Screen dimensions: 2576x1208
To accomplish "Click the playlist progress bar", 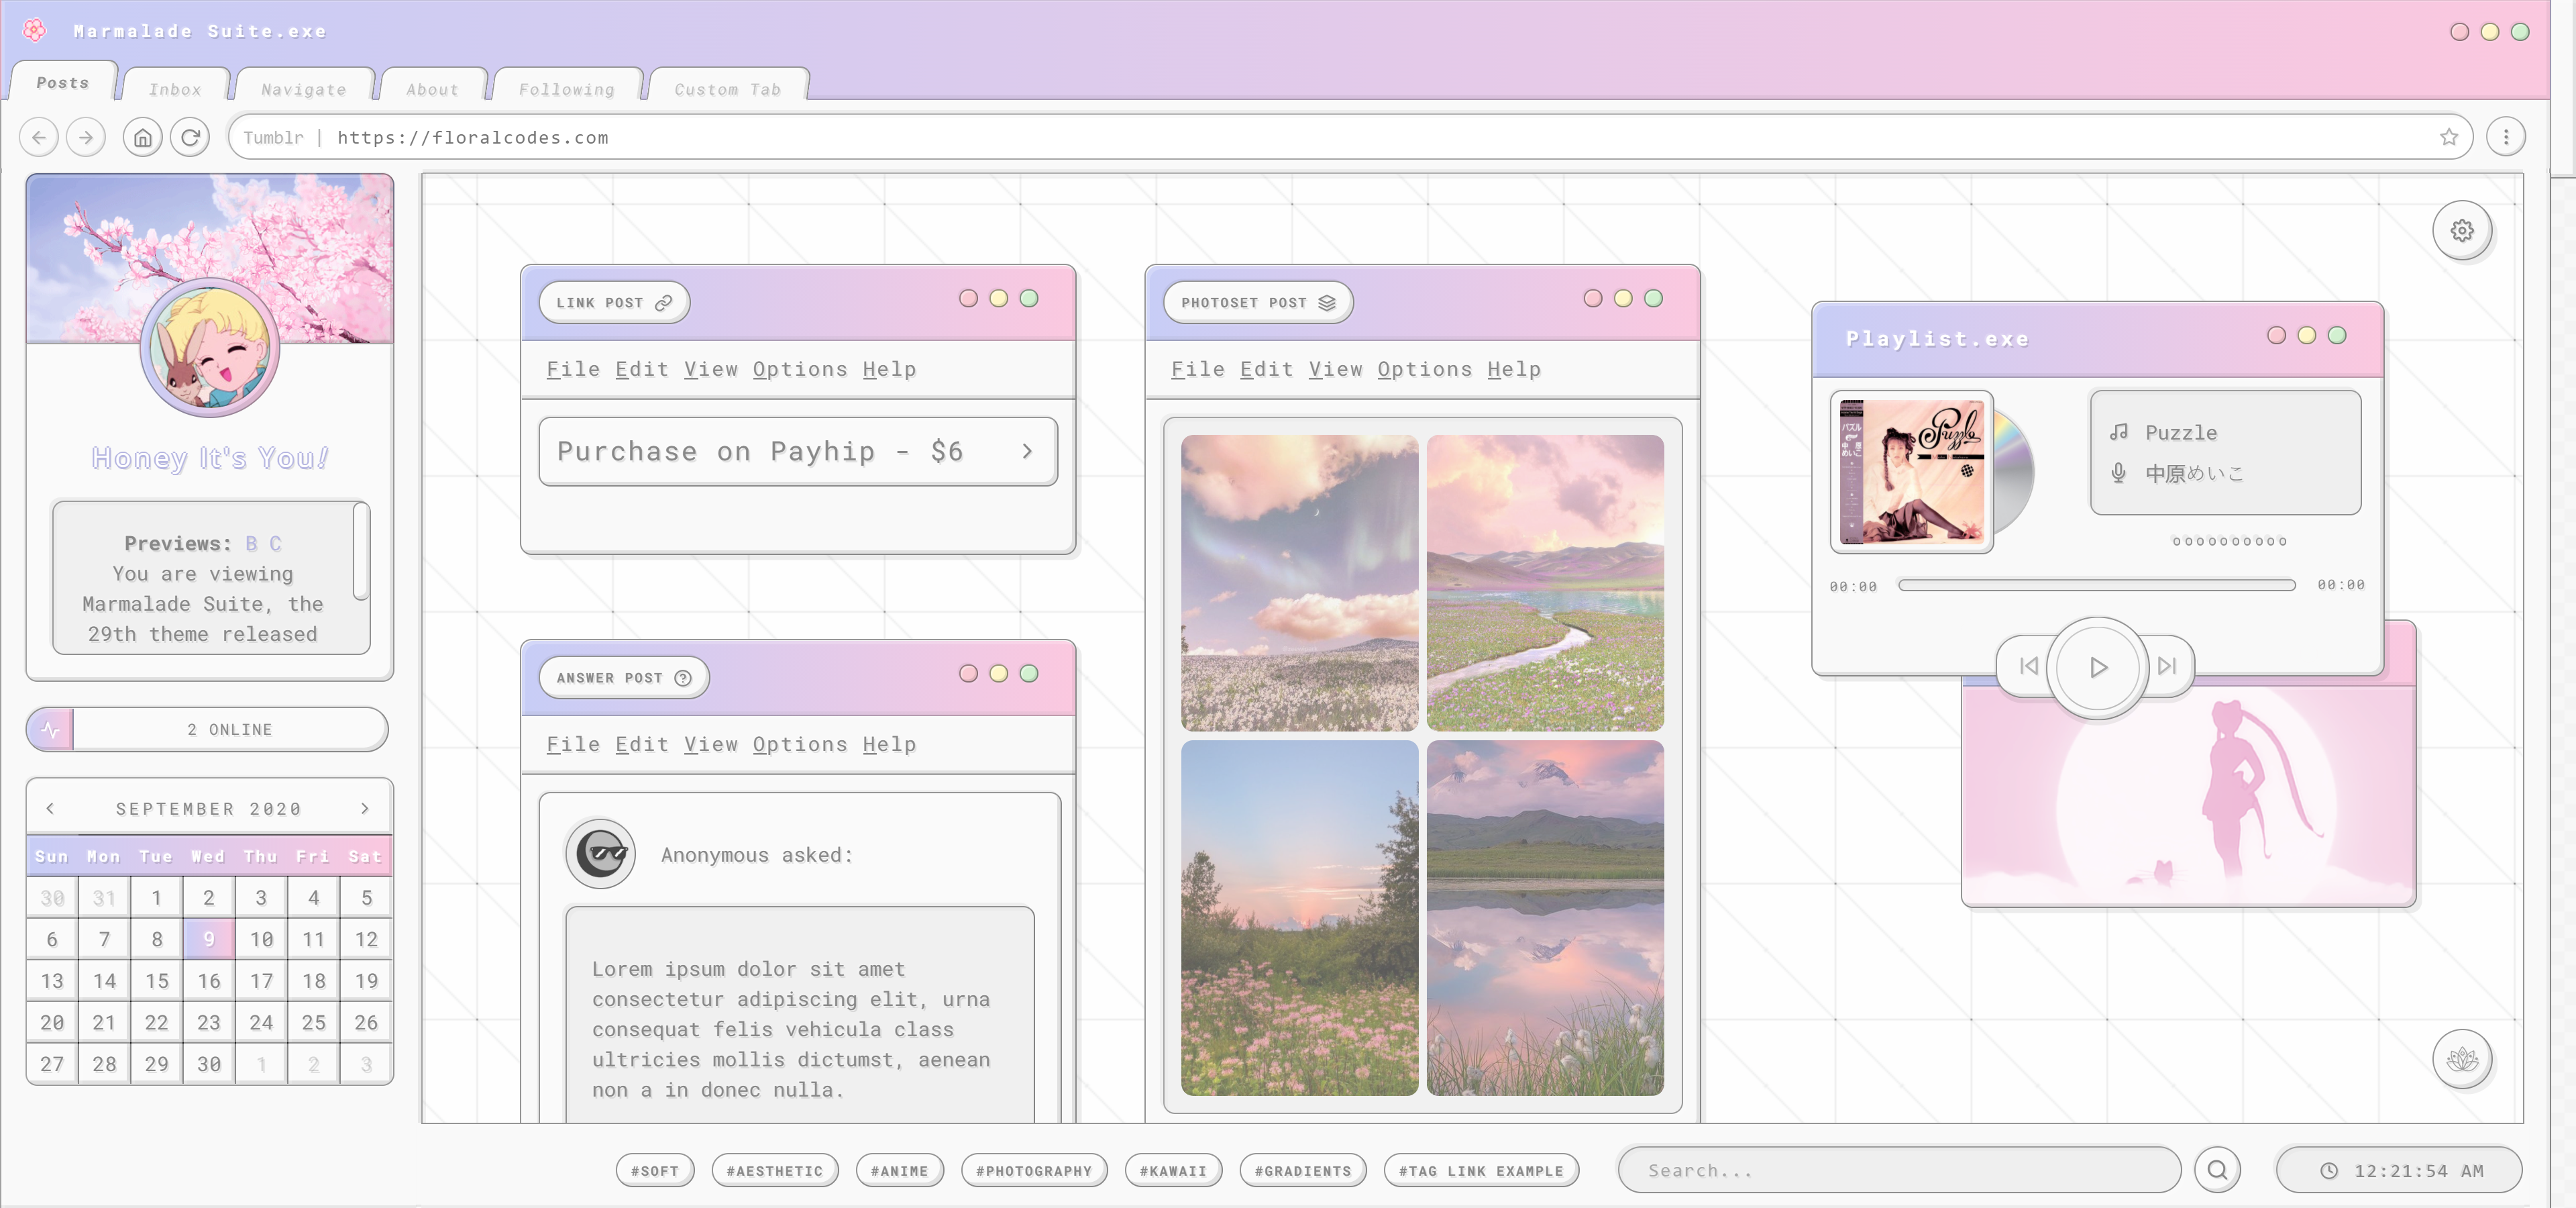I will (x=2096, y=585).
